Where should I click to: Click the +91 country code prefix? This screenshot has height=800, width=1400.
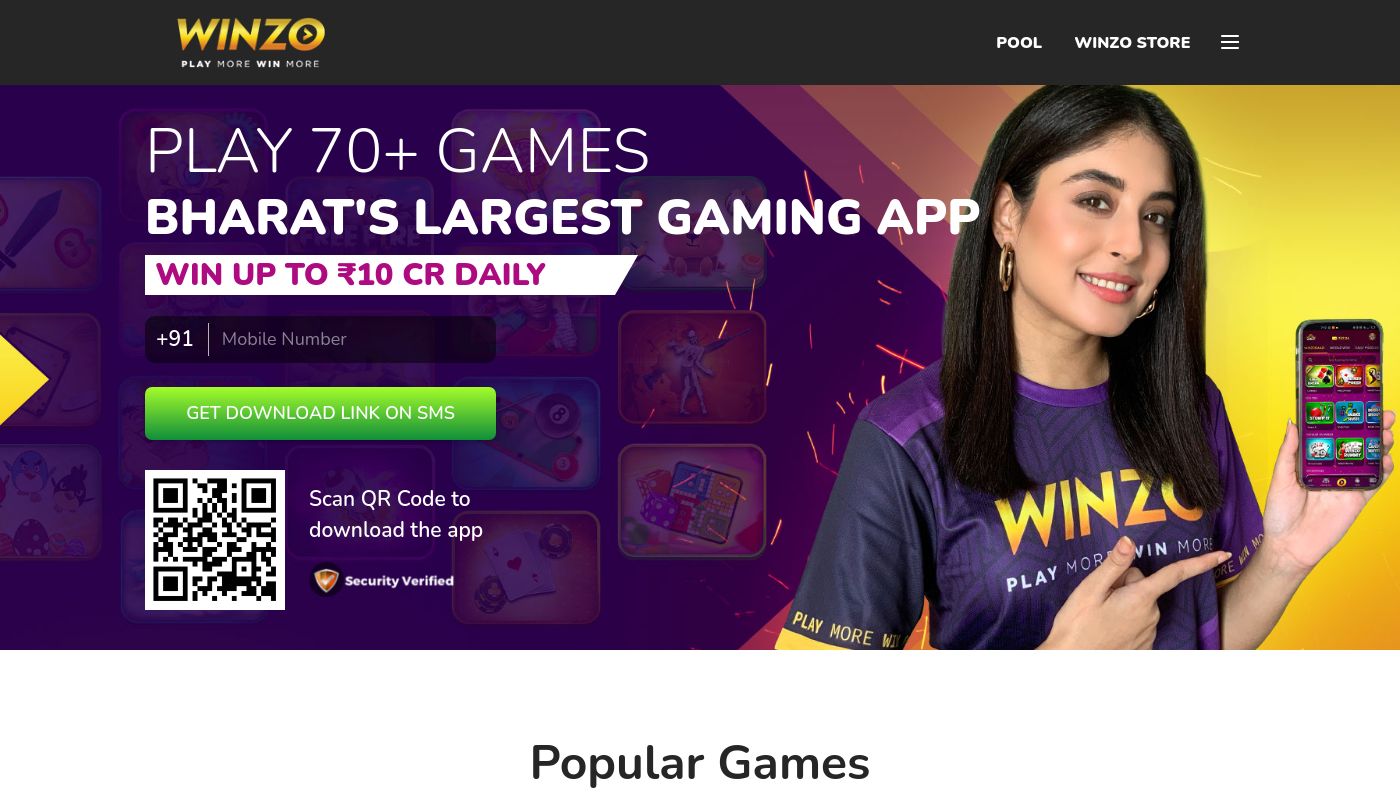tap(175, 339)
